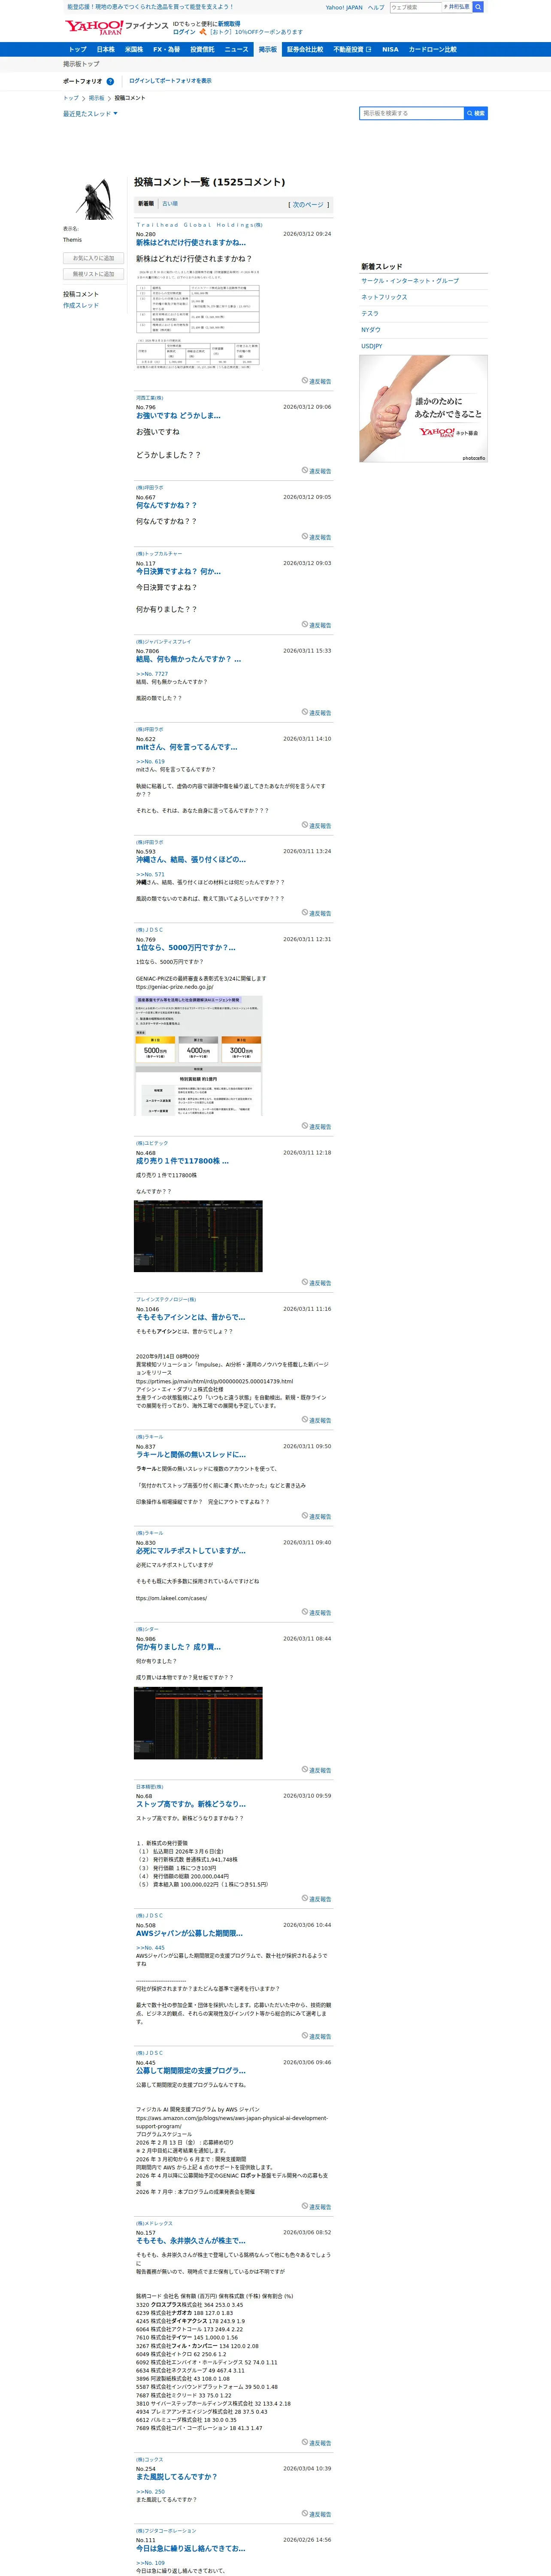Click the ログイン link in header
The height and width of the screenshot is (2576, 551).
(184, 32)
